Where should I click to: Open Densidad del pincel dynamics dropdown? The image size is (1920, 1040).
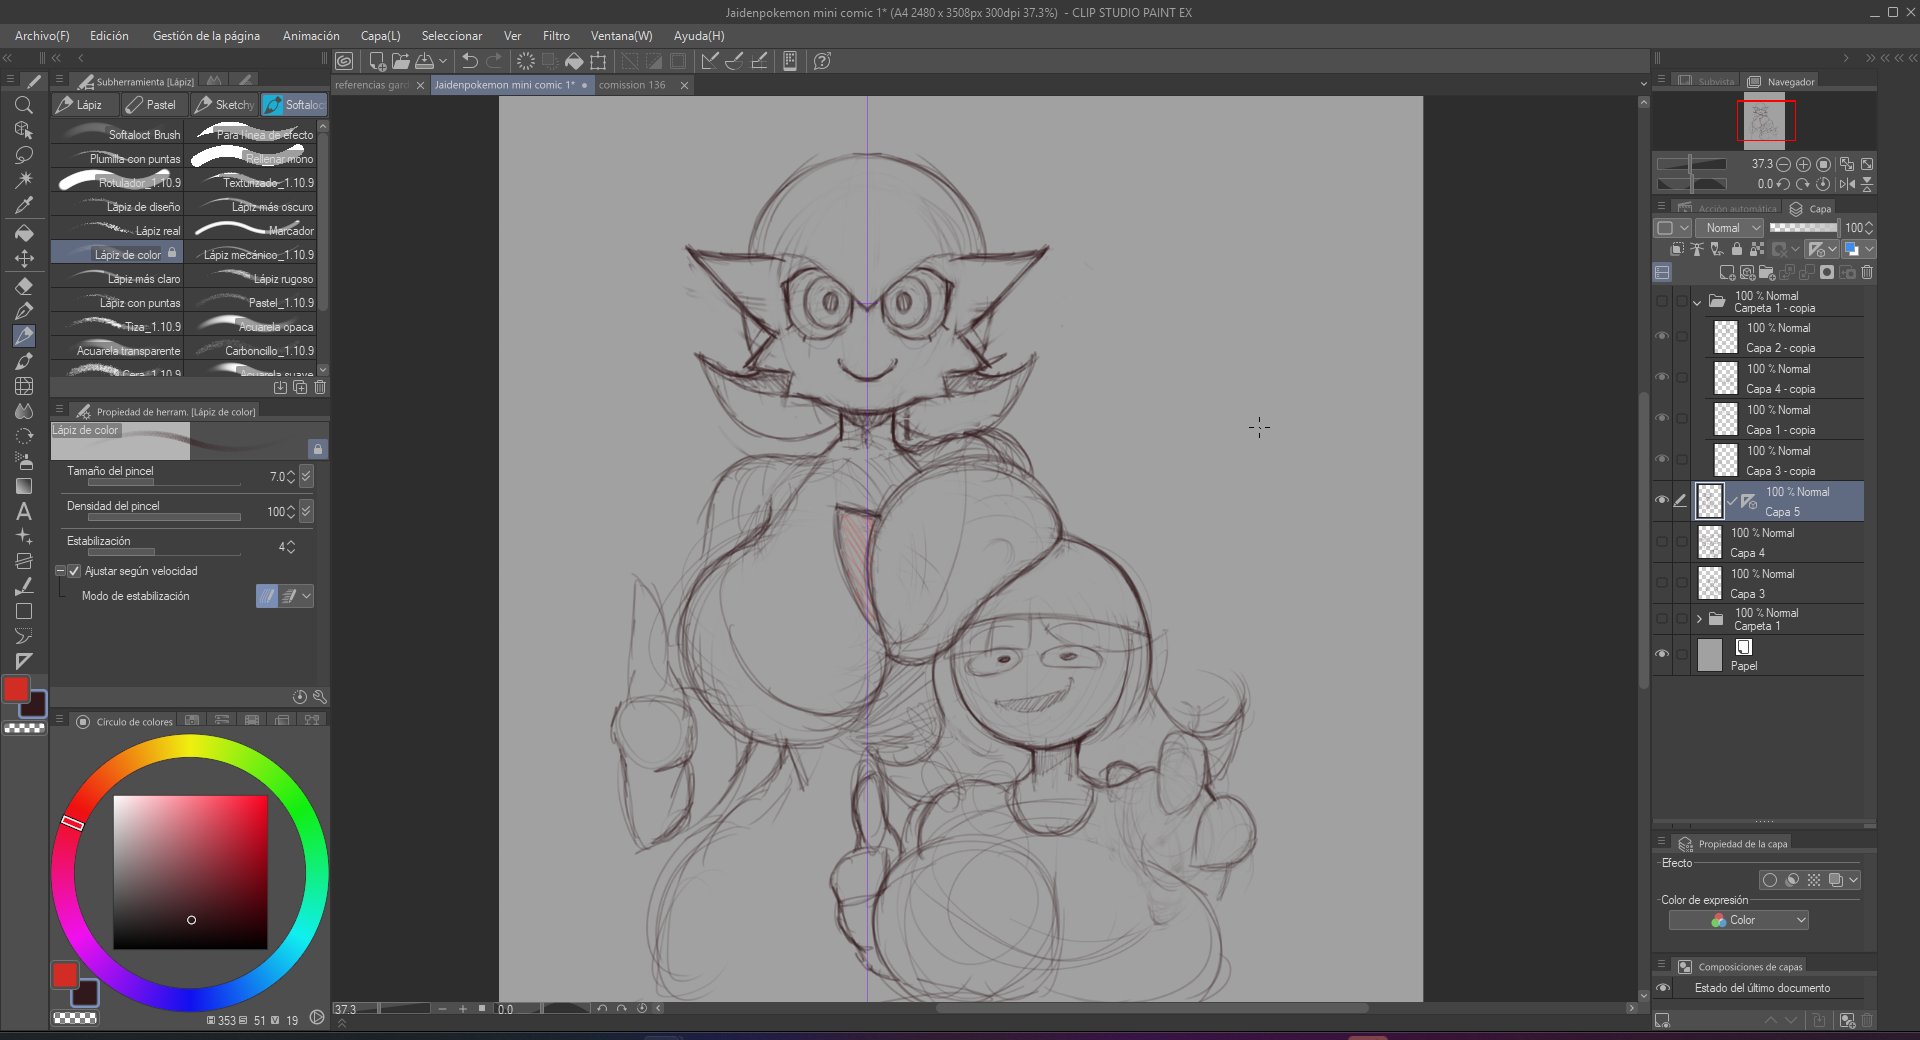pos(307,512)
